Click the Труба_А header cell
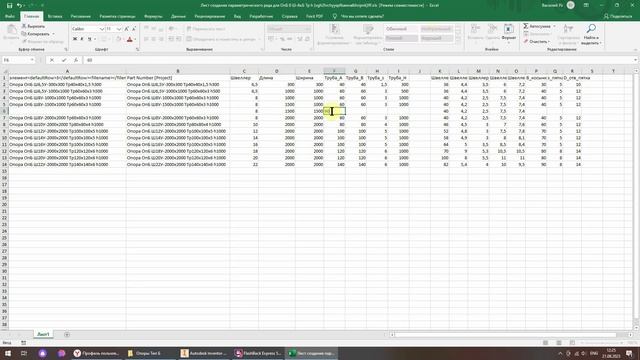The width and height of the screenshot is (640, 360). coord(334,78)
